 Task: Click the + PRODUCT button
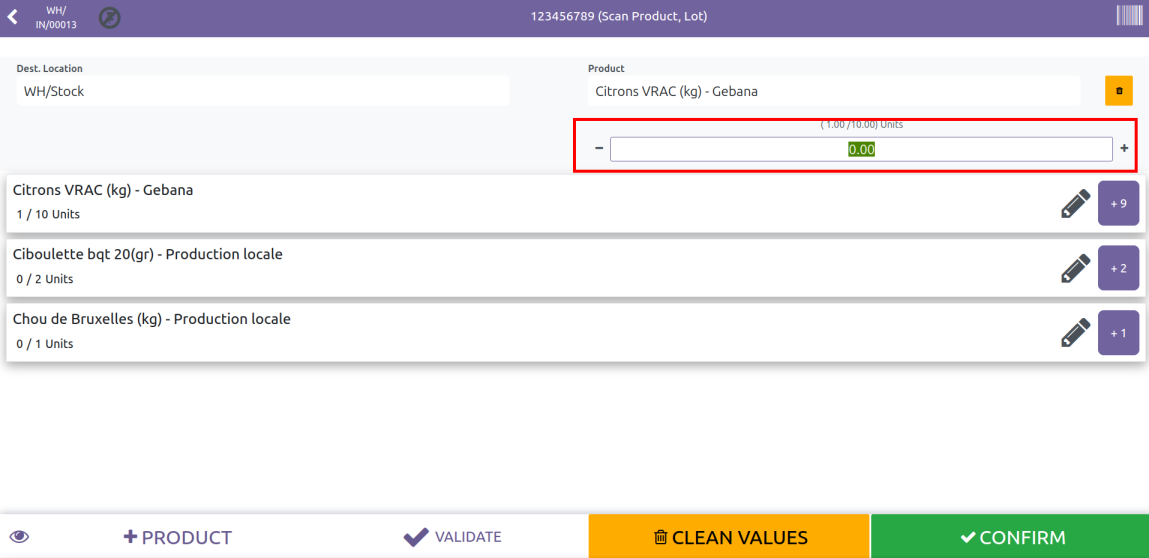pos(178,537)
